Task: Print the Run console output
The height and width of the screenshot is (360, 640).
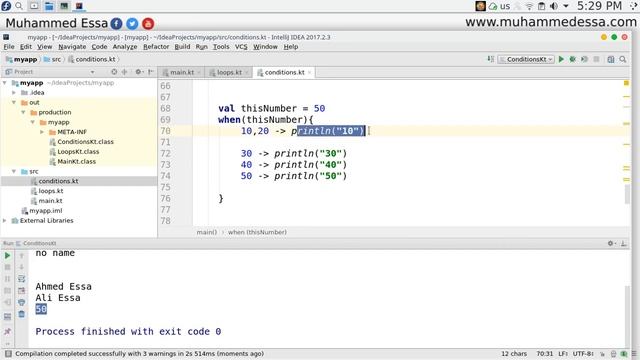Action: [x=22, y=302]
